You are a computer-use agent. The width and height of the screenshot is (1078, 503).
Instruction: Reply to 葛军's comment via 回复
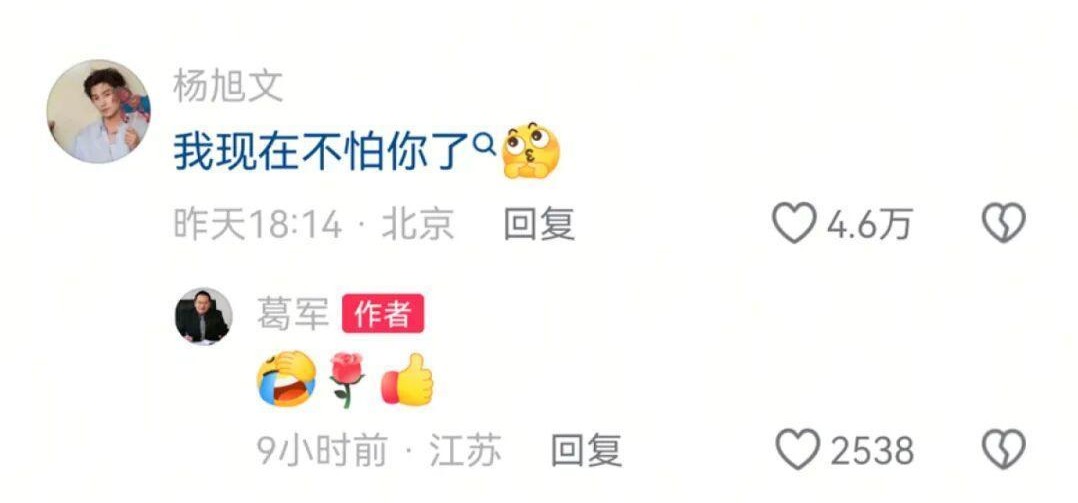(x=586, y=451)
